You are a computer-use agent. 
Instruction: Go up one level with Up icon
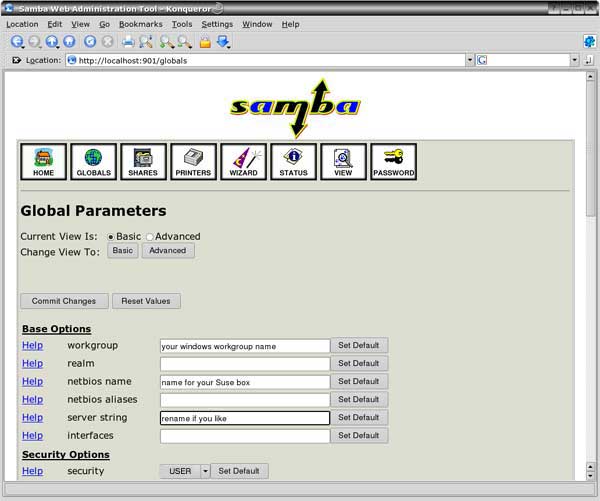click(52, 41)
